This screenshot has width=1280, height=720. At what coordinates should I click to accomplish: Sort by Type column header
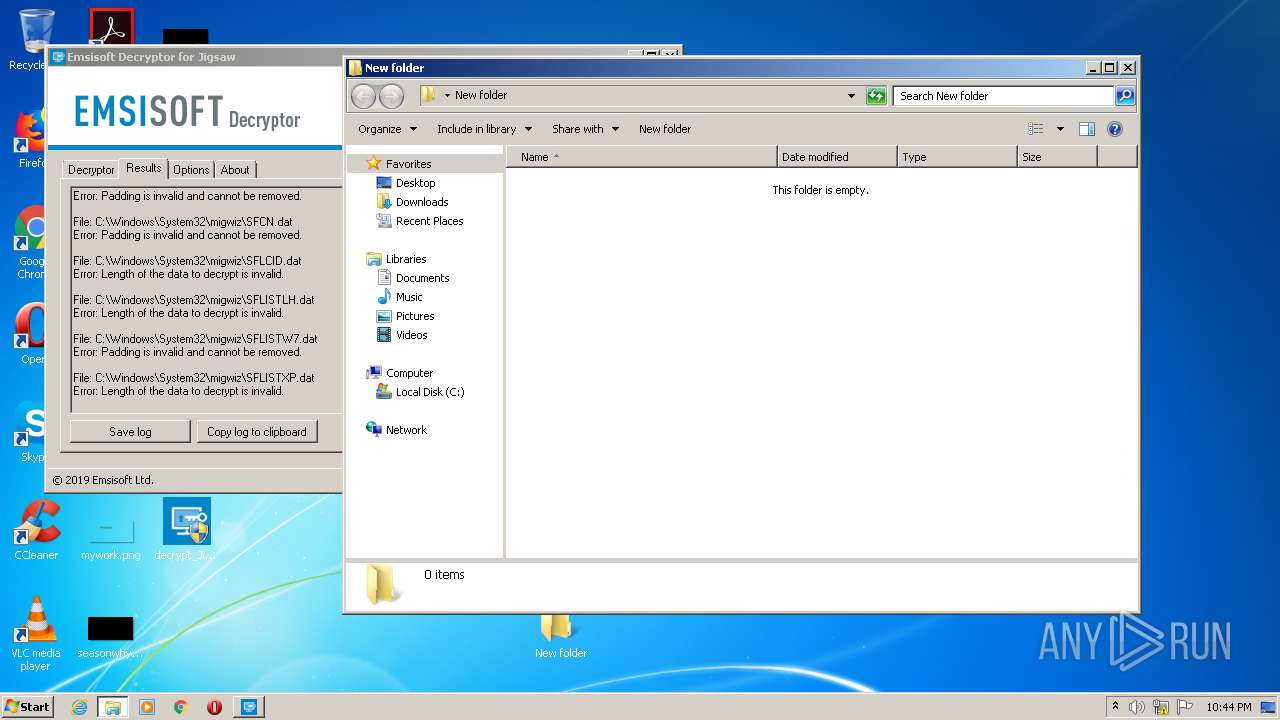pyautogui.click(x=957, y=157)
